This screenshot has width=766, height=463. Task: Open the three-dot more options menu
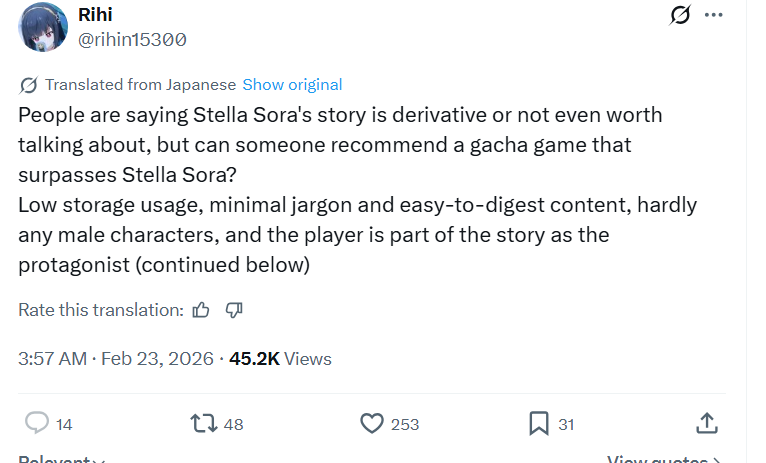pyautogui.click(x=713, y=15)
